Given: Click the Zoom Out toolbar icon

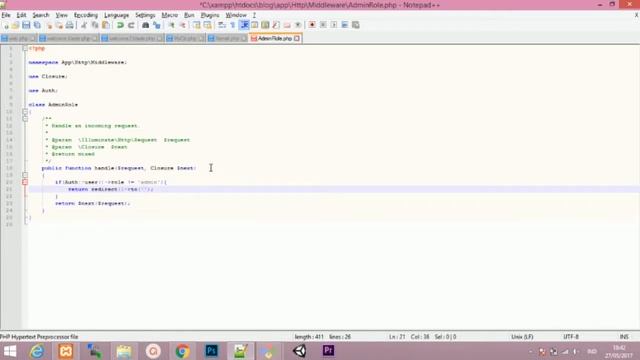Looking at the screenshot, I should (182, 25).
